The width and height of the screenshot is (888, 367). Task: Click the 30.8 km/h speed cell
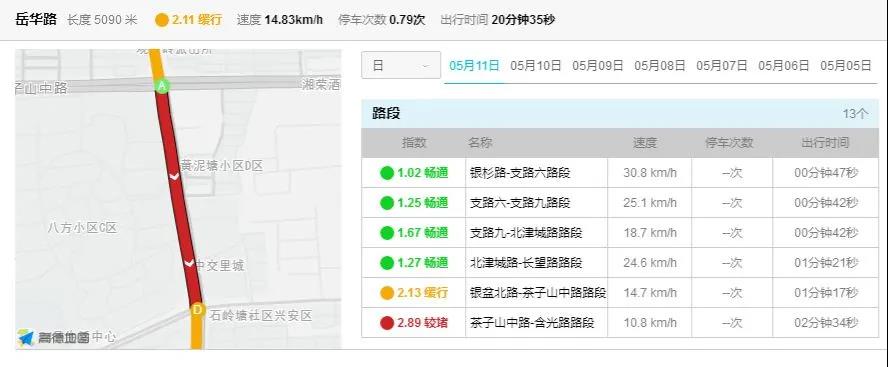click(x=650, y=173)
